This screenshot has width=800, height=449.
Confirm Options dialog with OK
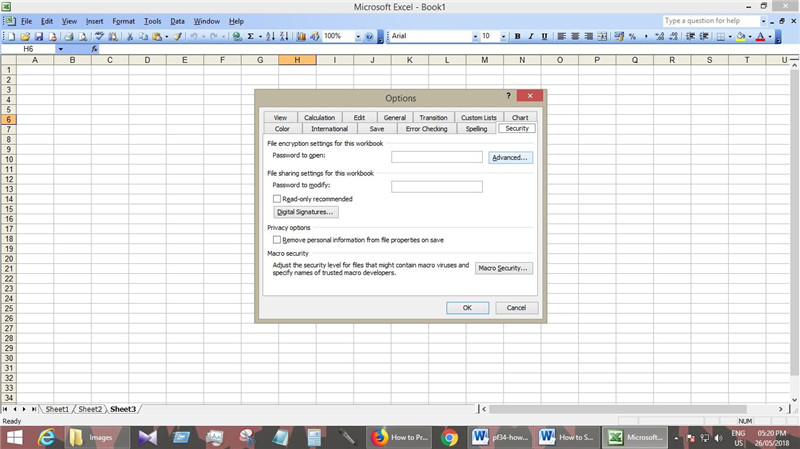click(x=467, y=308)
